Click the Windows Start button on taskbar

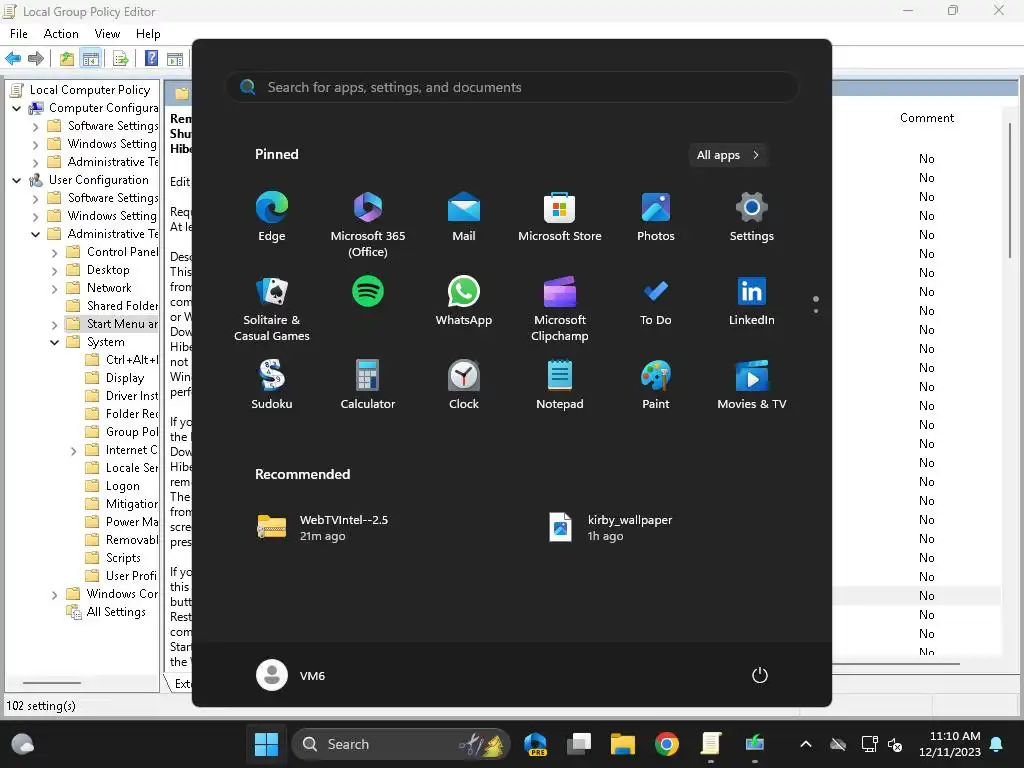click(266, 744)
